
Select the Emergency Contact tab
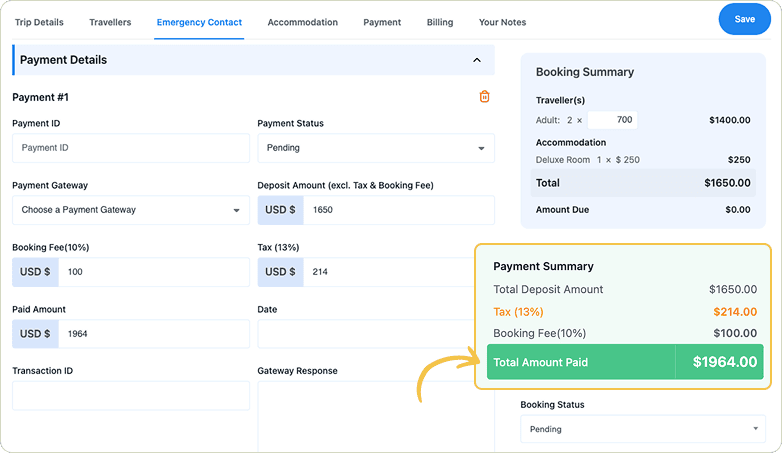click(199, 22)
